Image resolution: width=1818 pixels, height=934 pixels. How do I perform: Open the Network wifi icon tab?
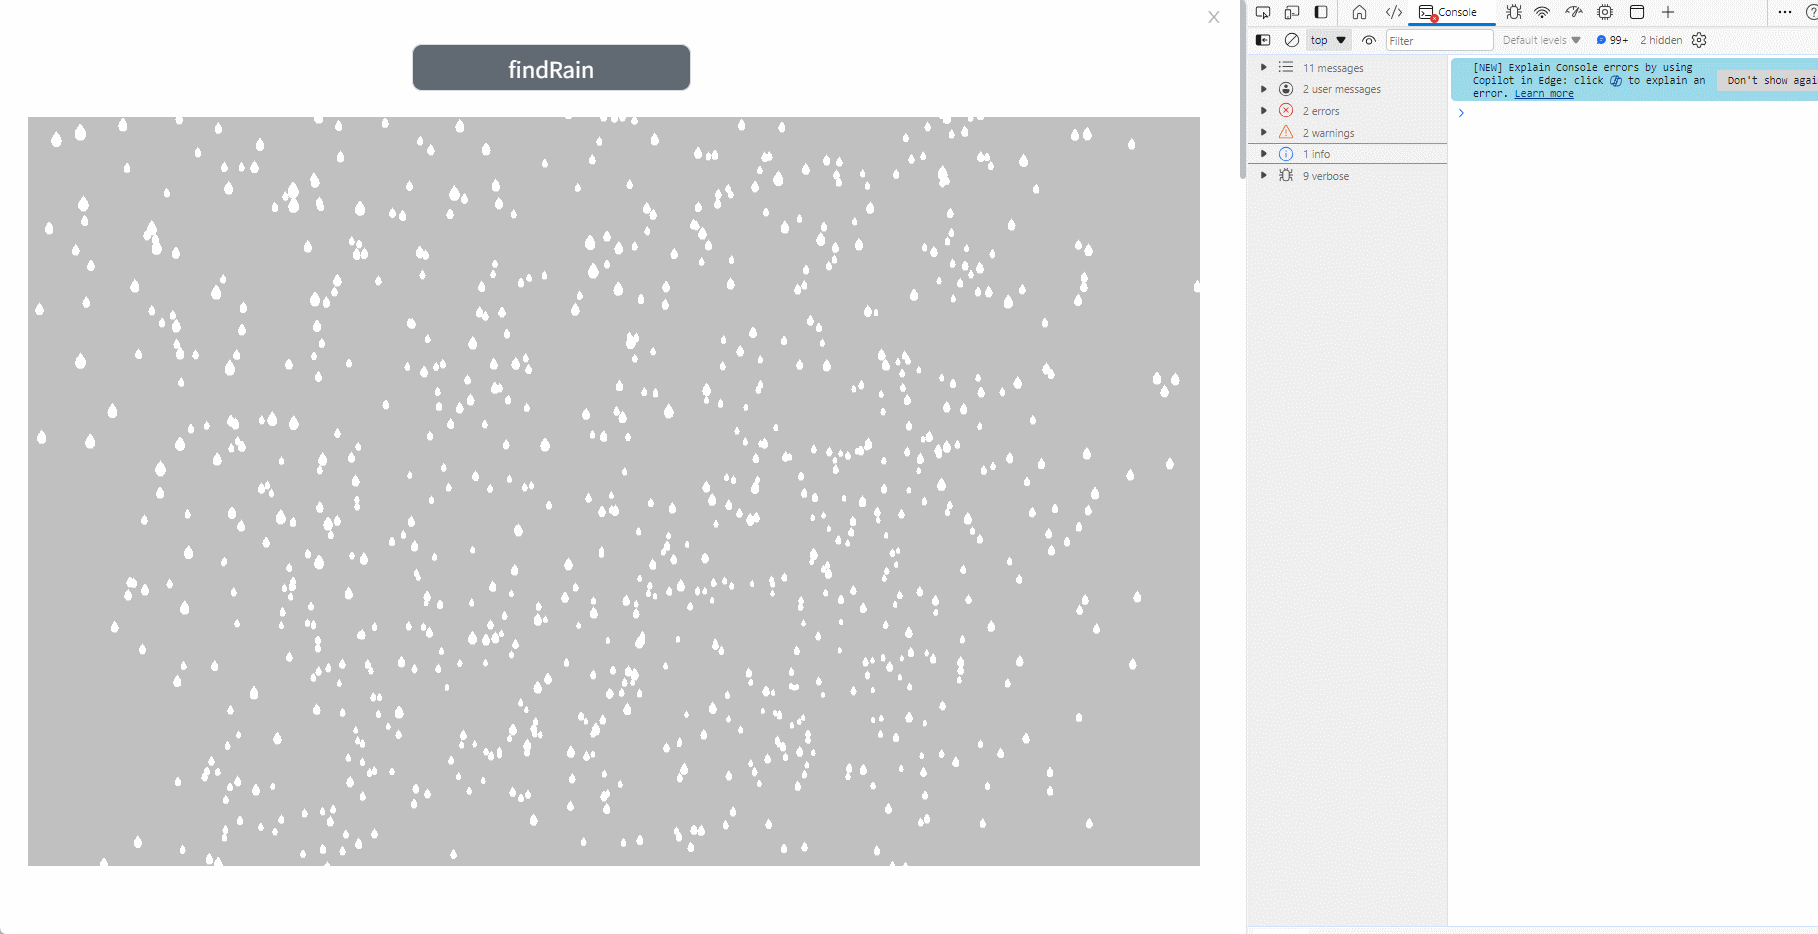(1542, 13)
